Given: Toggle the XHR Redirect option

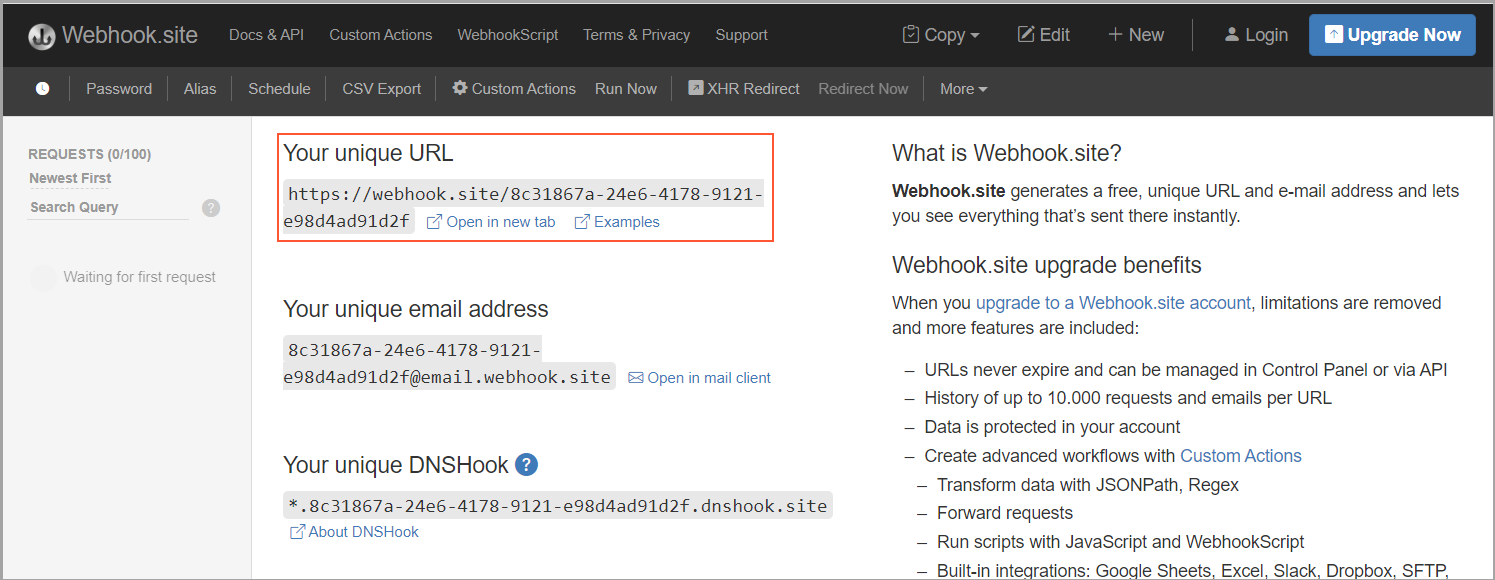Looking at the screenshot, I should point(744,89).
